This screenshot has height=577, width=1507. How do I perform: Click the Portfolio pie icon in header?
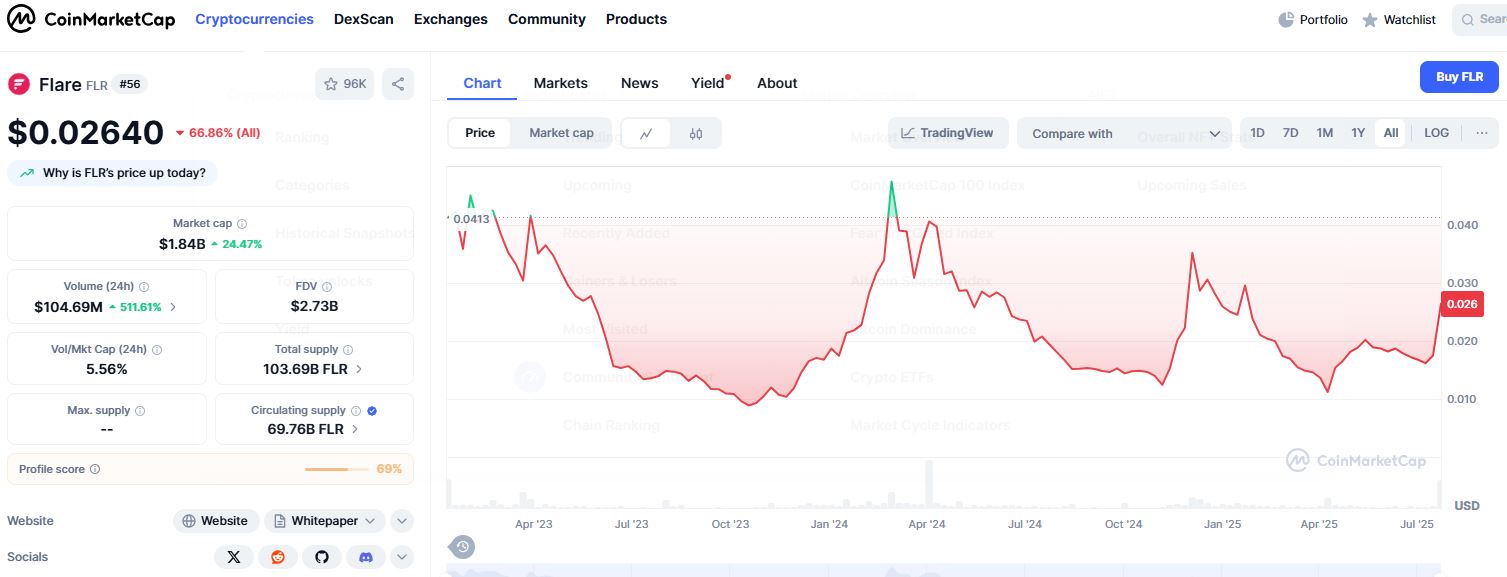coord(1286,20)
